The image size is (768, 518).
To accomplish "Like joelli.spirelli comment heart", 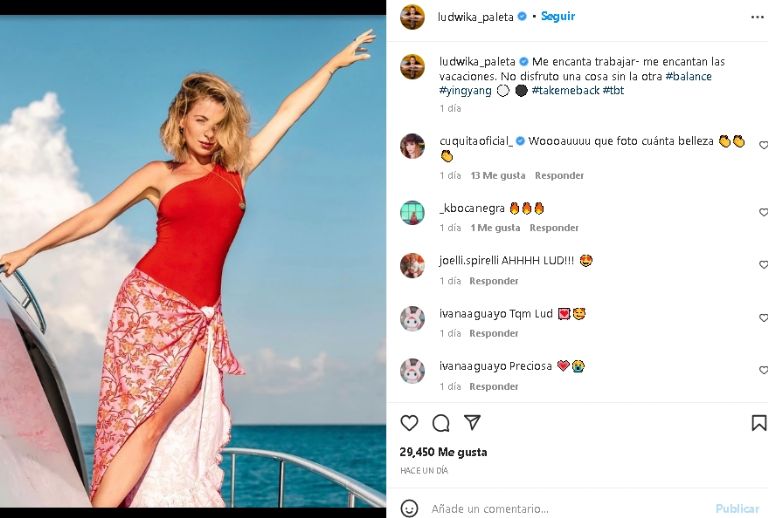I will [763, 265].
